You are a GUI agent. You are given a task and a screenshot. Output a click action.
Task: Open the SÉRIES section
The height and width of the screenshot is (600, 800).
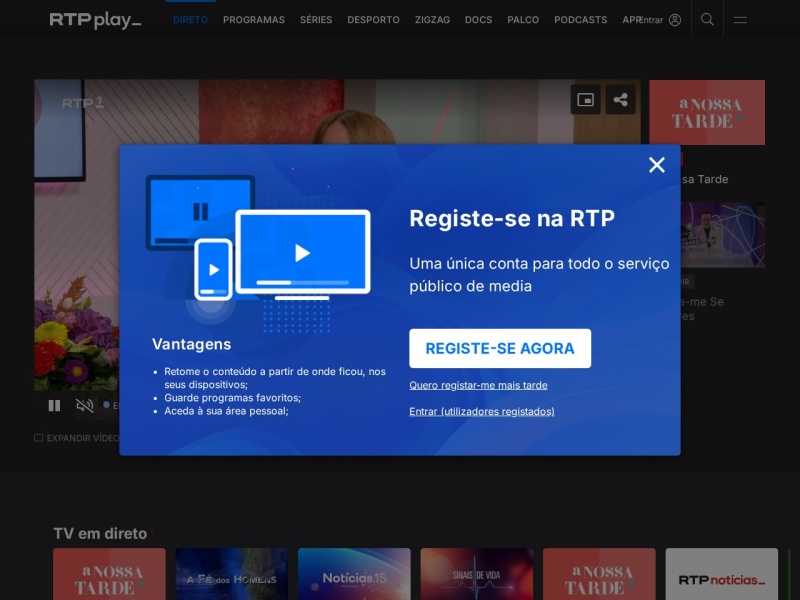coord(316,20)
